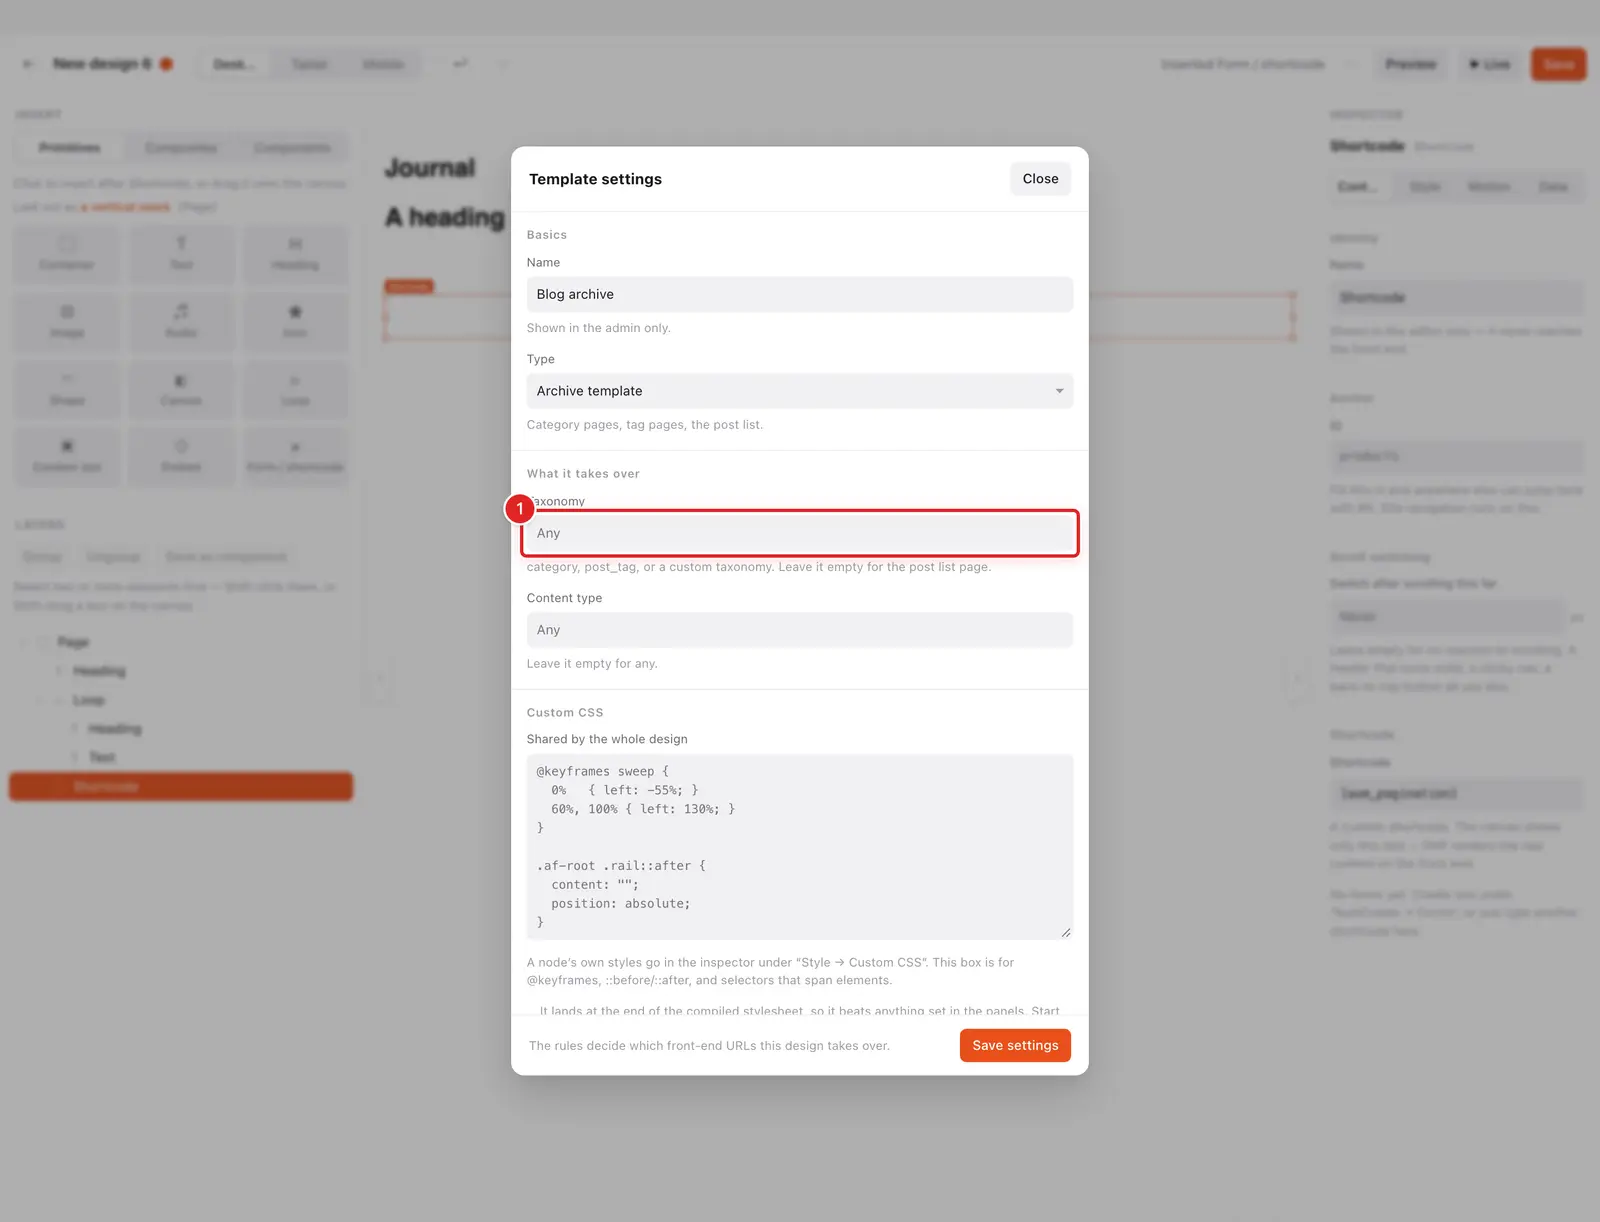Image resolution: width=1600 pixels, height=1222 pixels.
Task: Click Save as component in Layers panel
Action: (x=226, y=557)
